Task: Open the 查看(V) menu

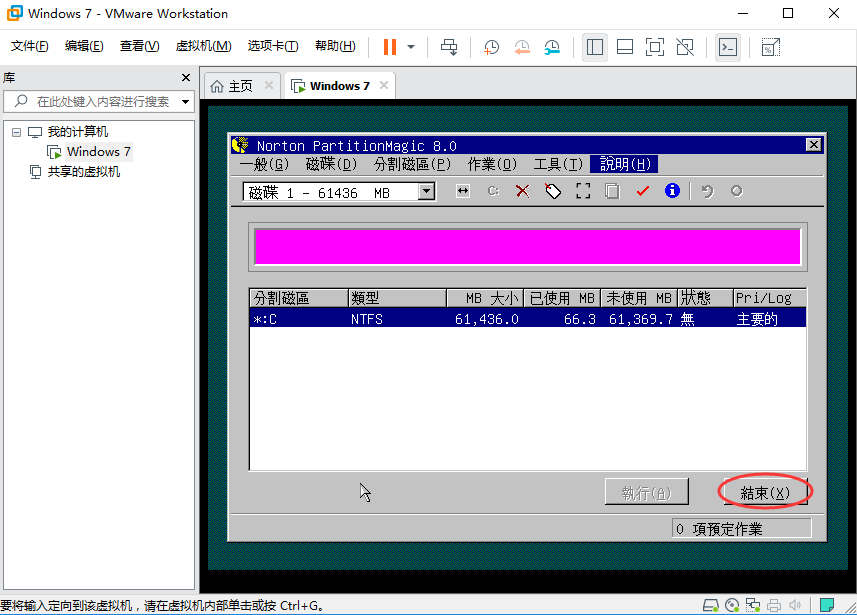Action: pyautogui.click(x=139, y=46)
